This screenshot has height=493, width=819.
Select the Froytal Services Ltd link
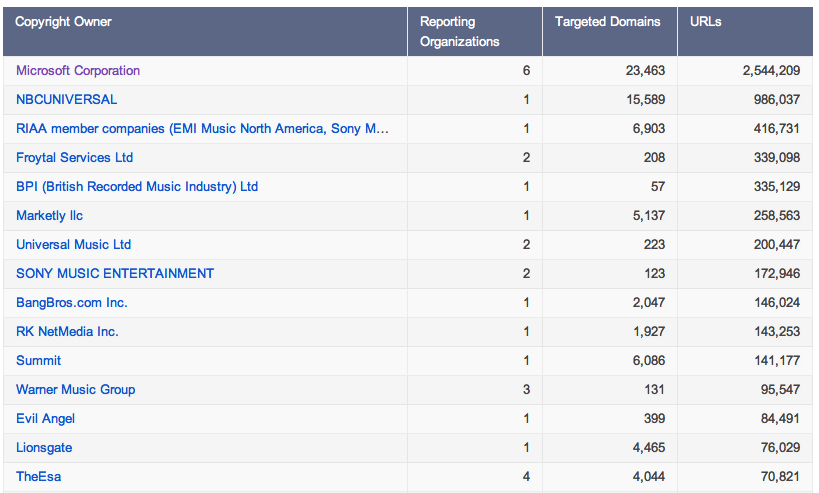coord(75,158)
